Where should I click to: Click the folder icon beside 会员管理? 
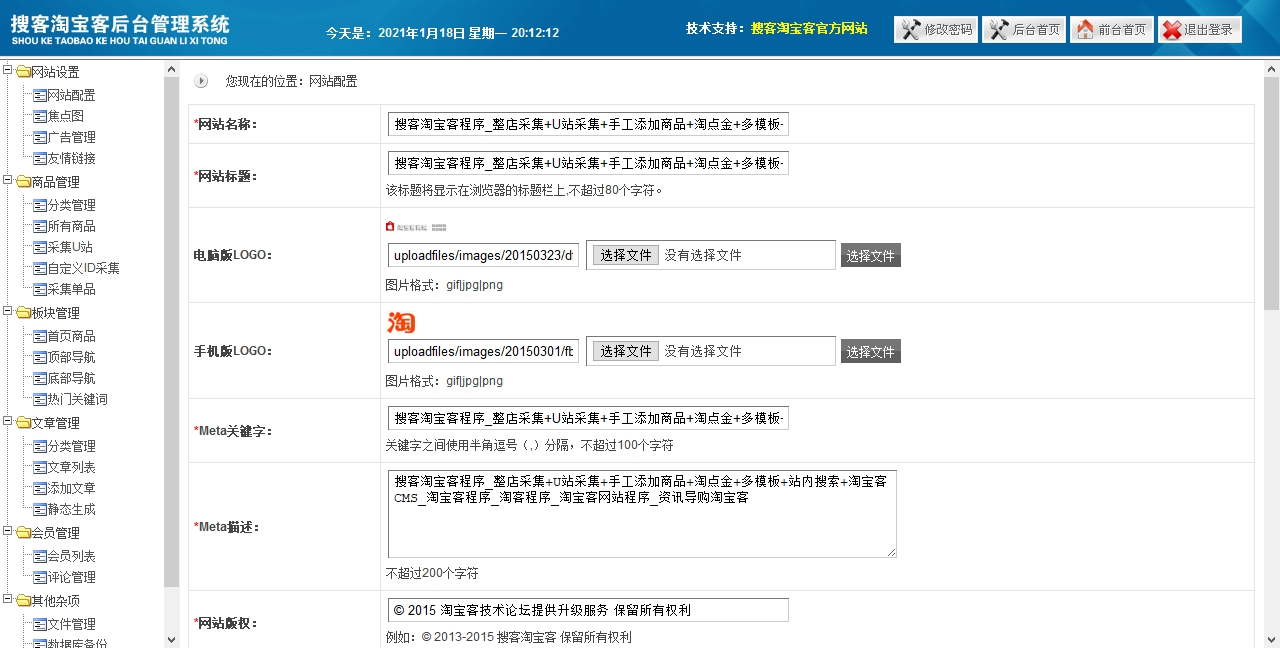[x=23, y=533]
